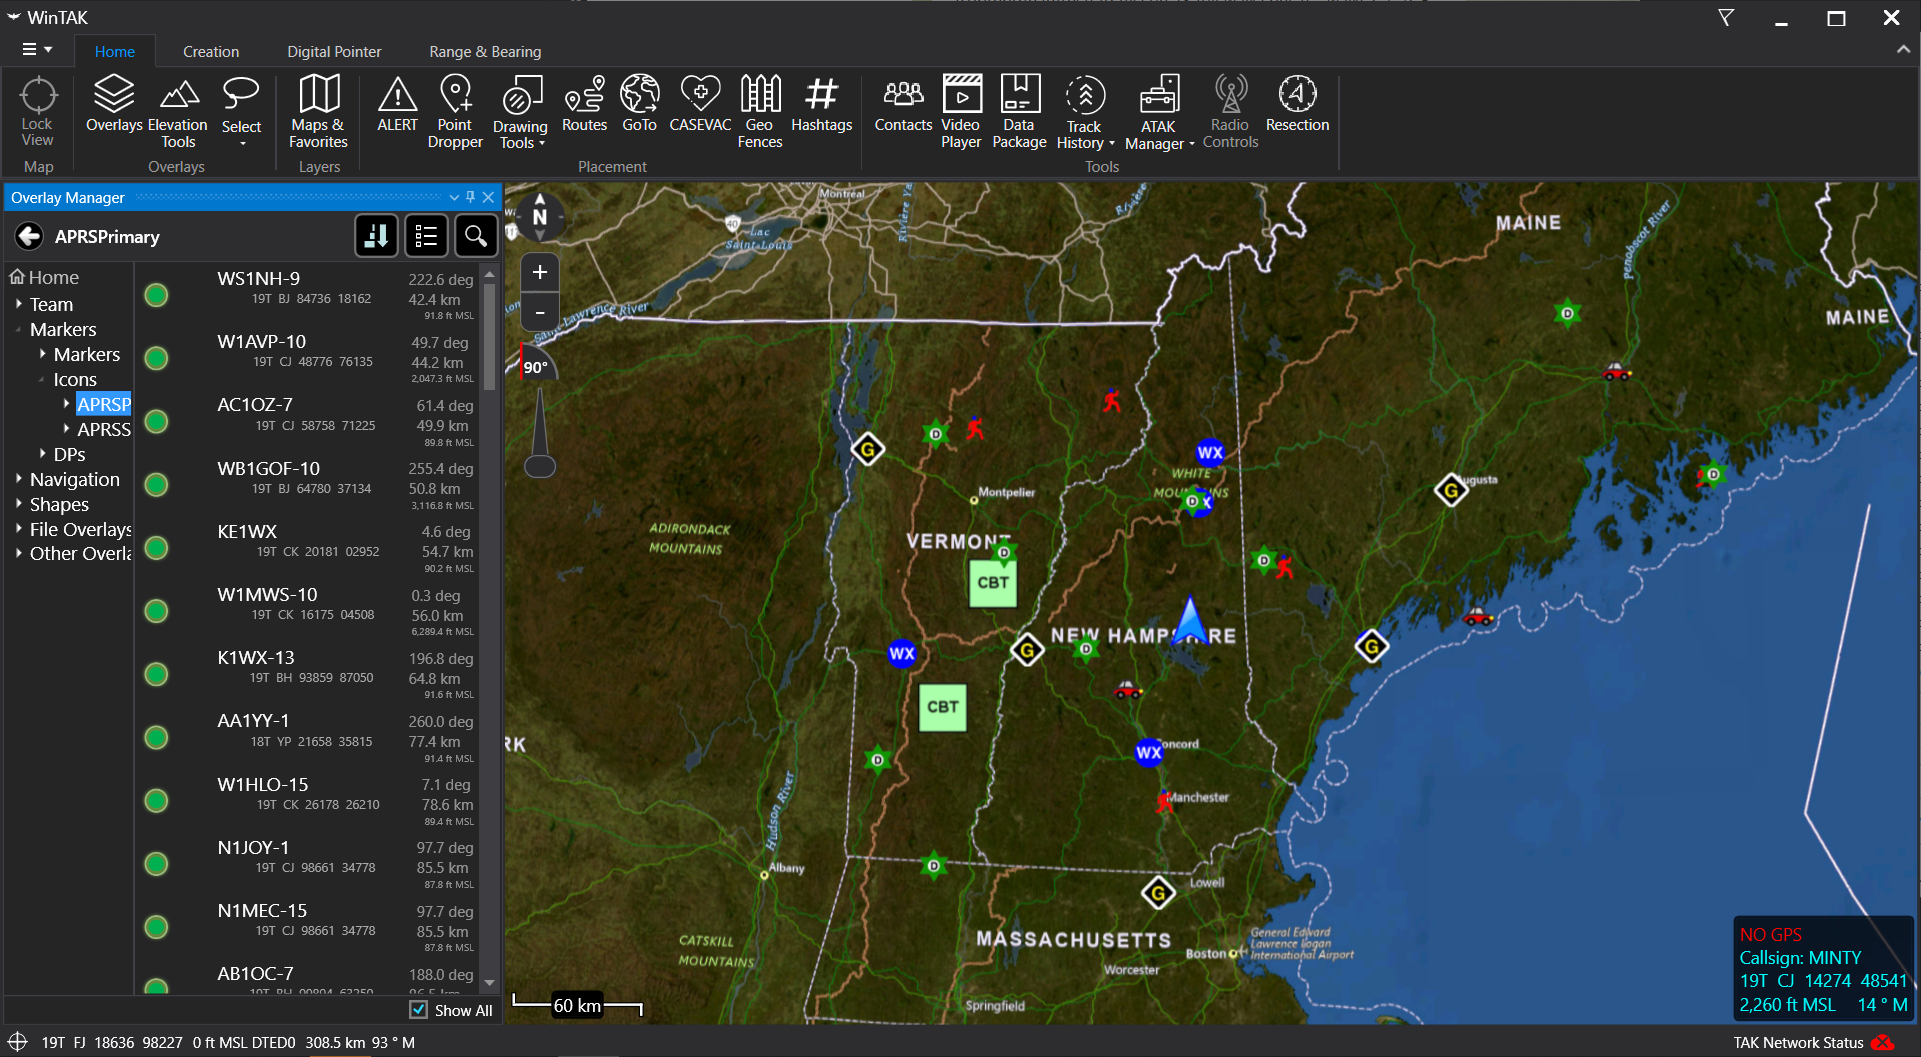Zoom out the map with minus button
This screenshot has width=1921, height=1057.
[540, 312]
